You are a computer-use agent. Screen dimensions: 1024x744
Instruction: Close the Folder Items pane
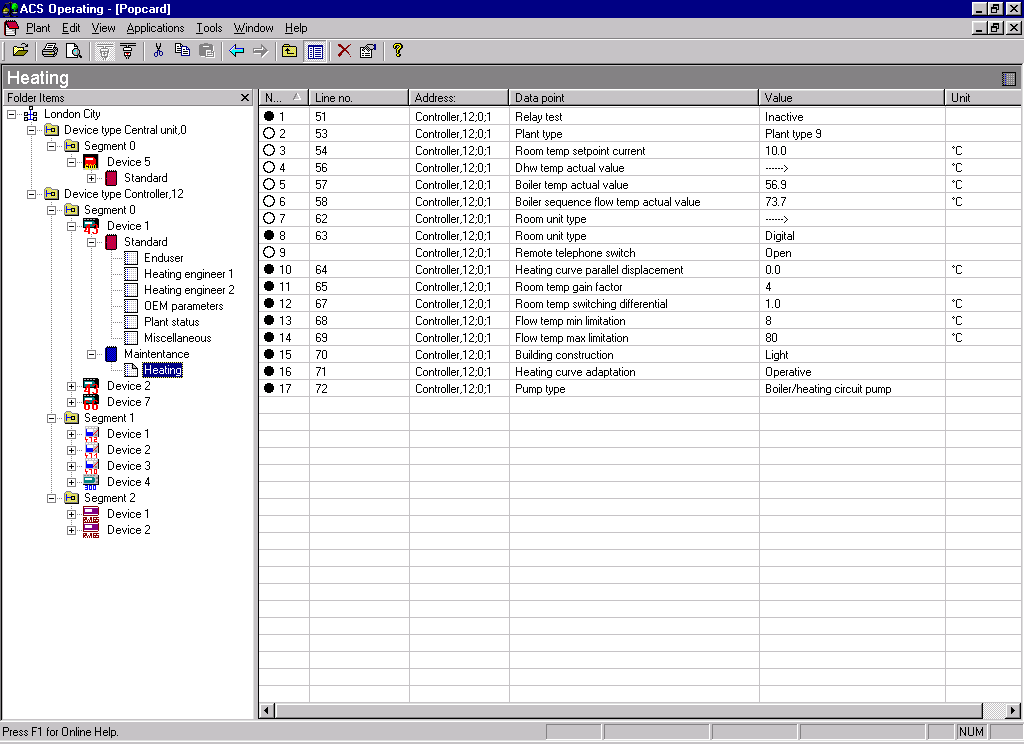[245, 98]
